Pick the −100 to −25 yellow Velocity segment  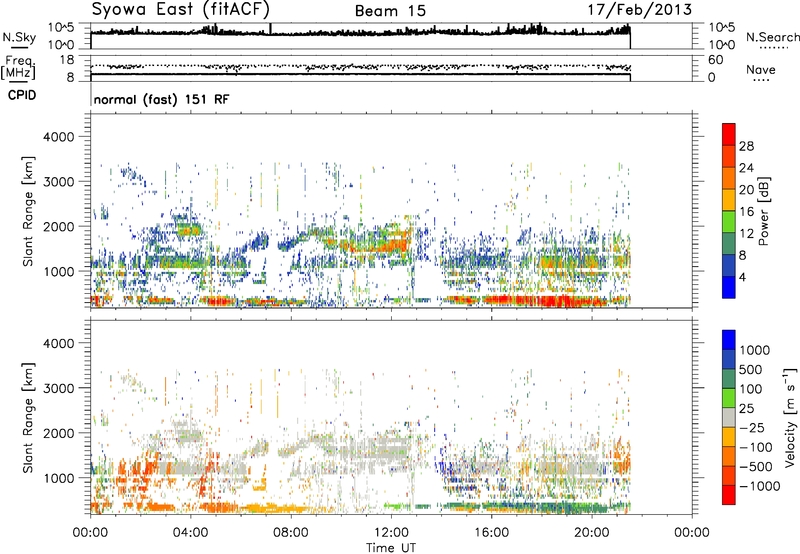729,437
